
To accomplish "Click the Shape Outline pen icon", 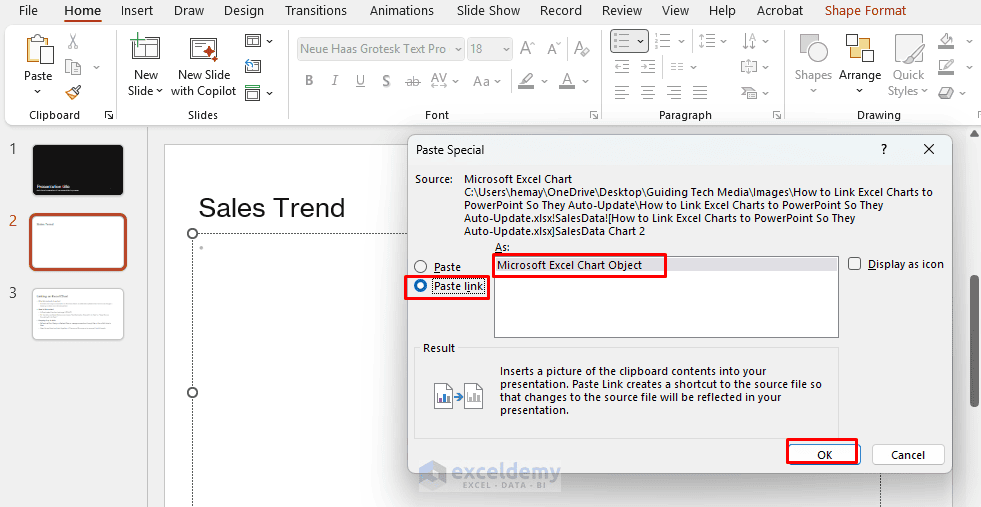I will click(946, 66).
